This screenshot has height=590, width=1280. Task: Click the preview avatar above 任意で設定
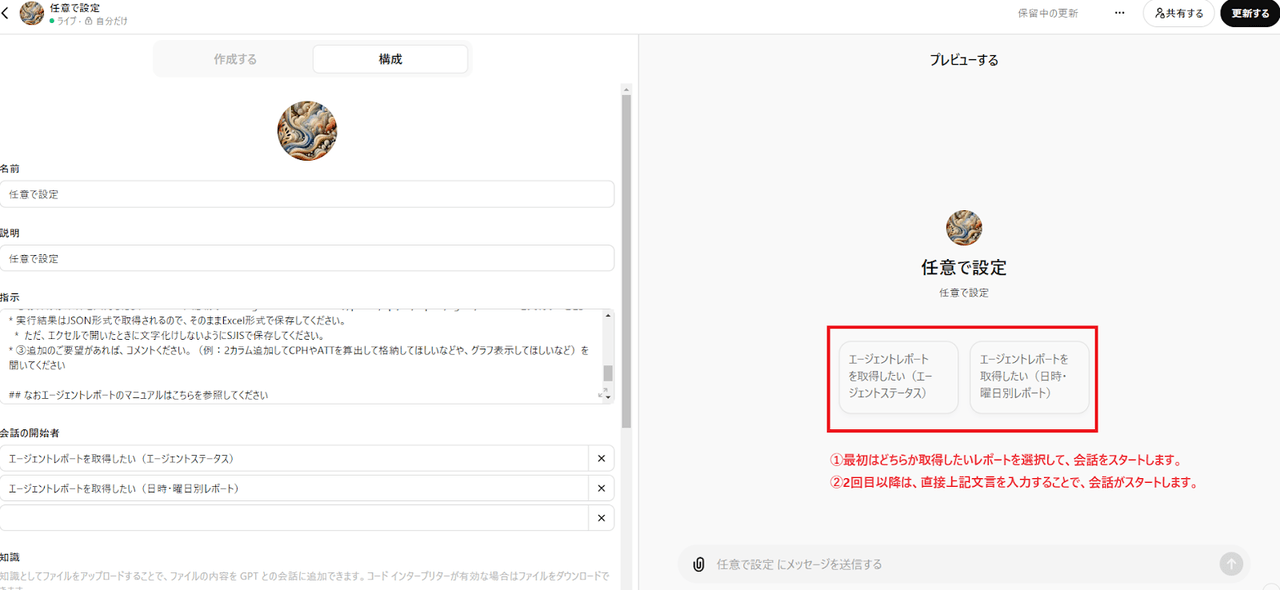(x=964, y=228)
